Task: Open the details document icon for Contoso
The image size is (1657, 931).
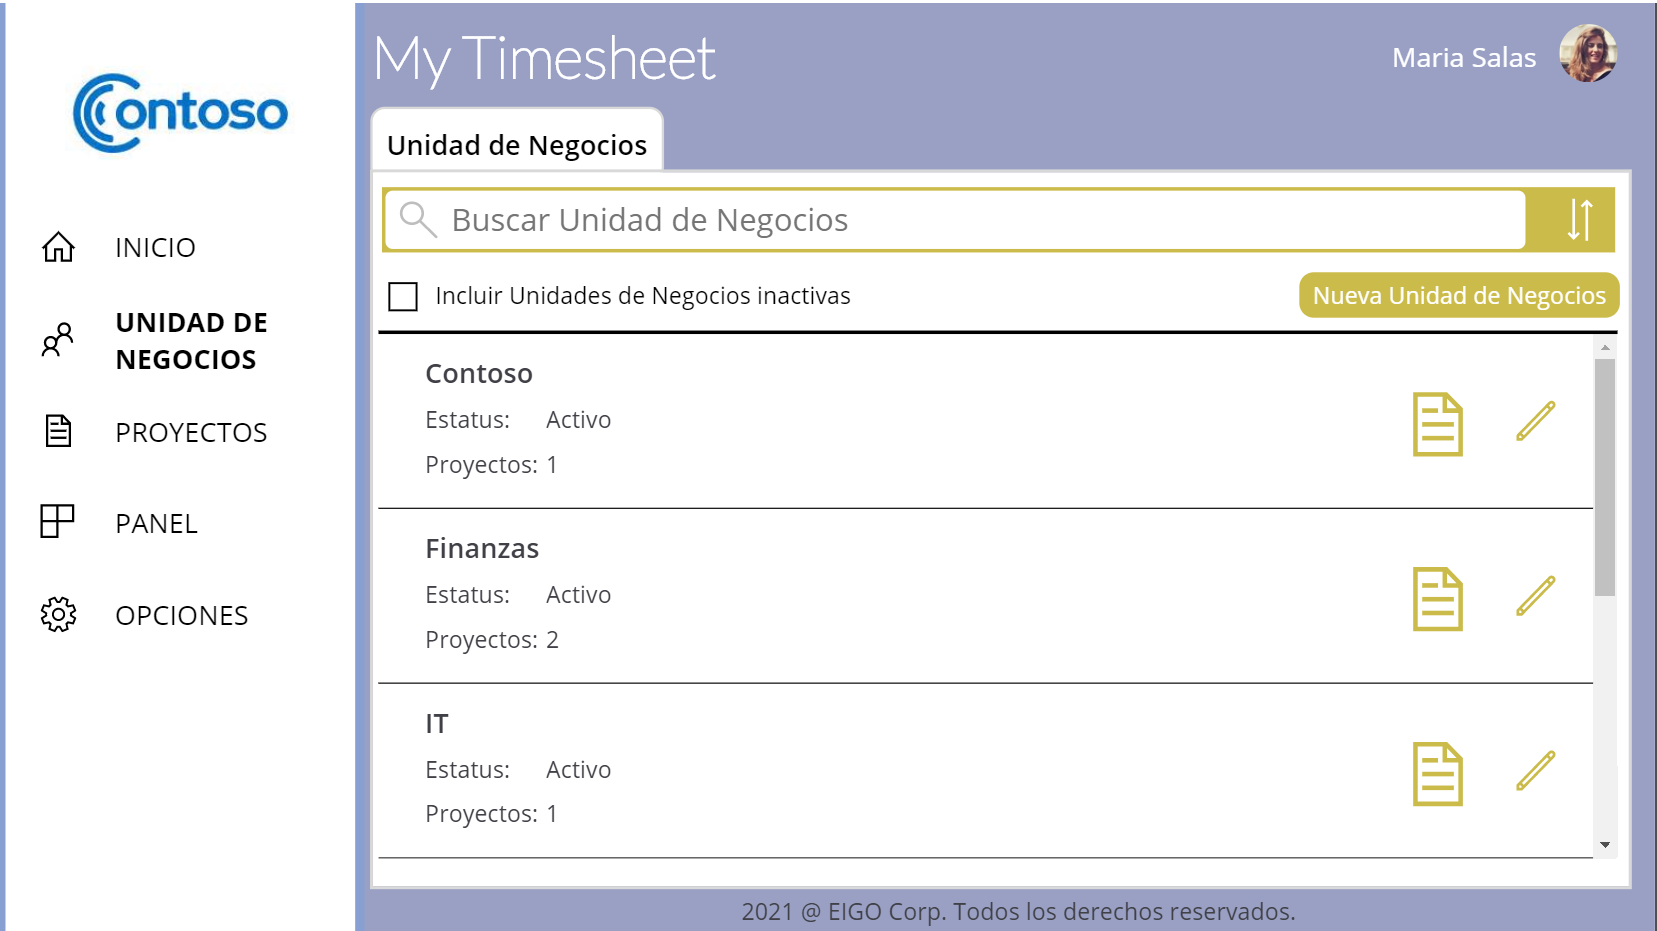Action: coord(1437,424)
